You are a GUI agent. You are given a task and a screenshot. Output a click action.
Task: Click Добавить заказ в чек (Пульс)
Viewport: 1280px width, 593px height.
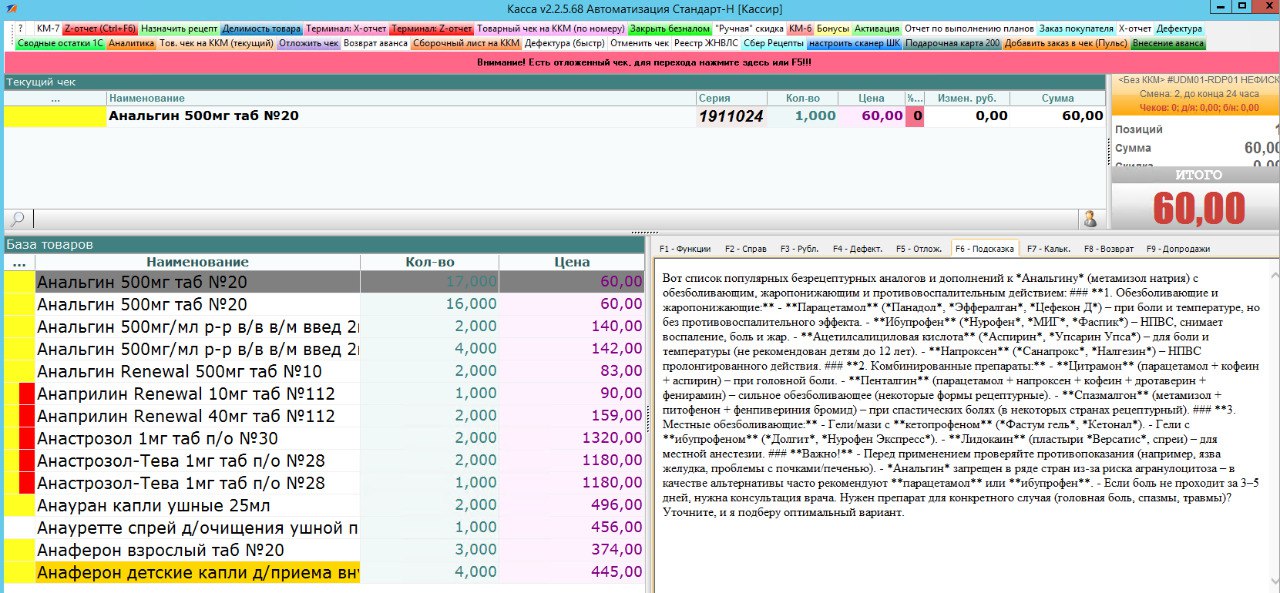click(x=1066, y=43)
